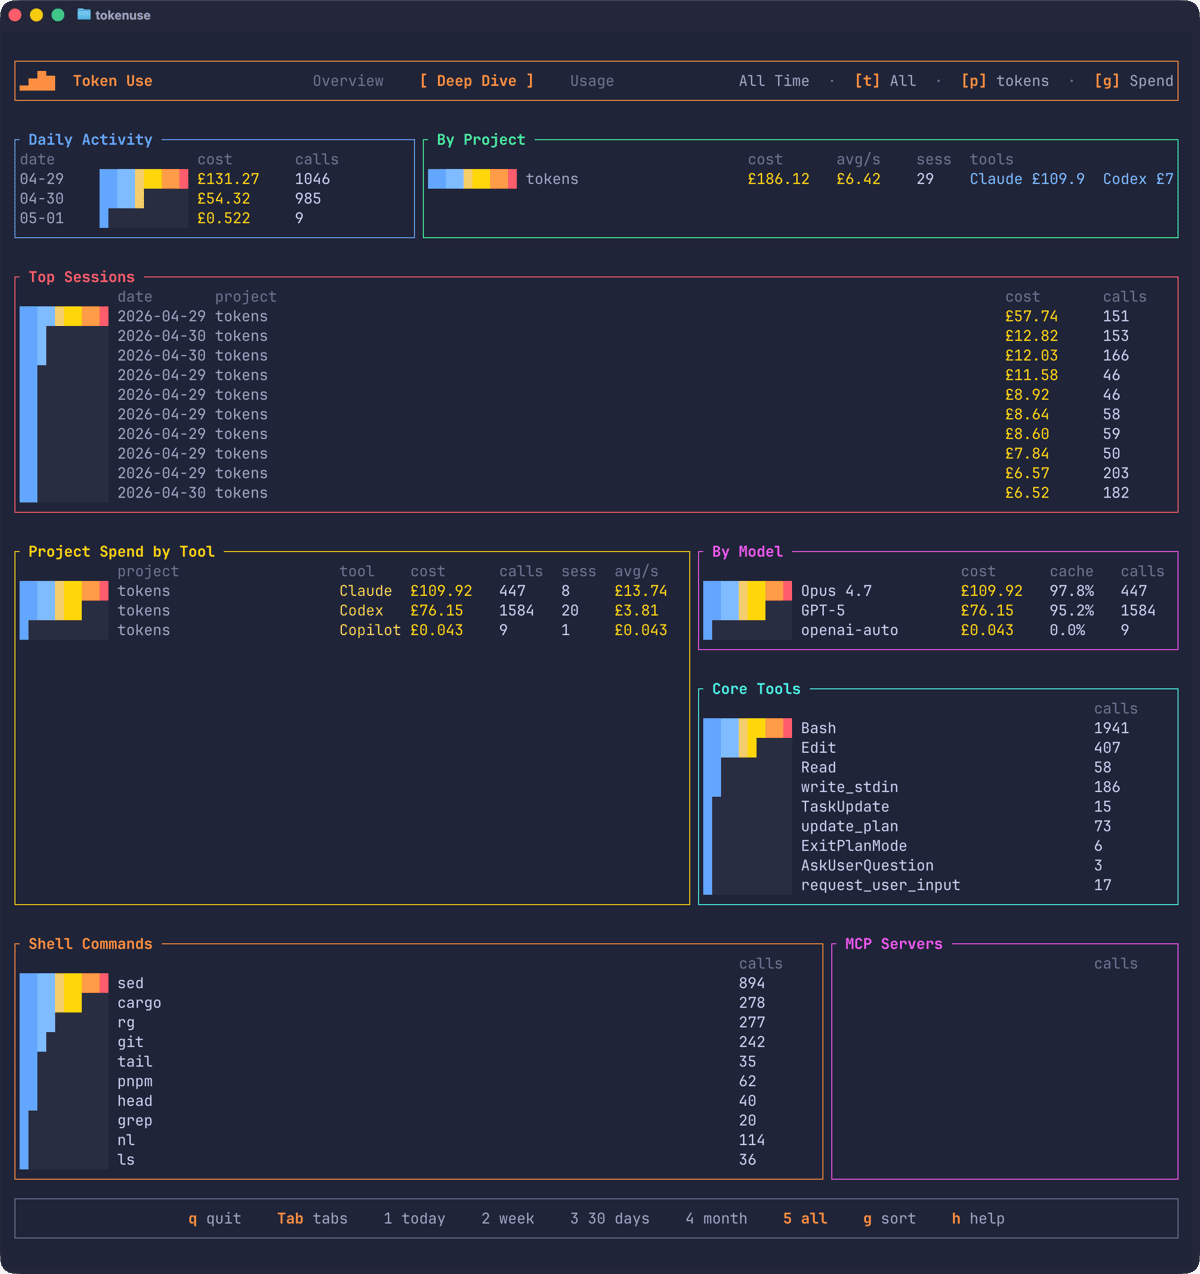Select the top session costing £57.74

tap(596, 316)
